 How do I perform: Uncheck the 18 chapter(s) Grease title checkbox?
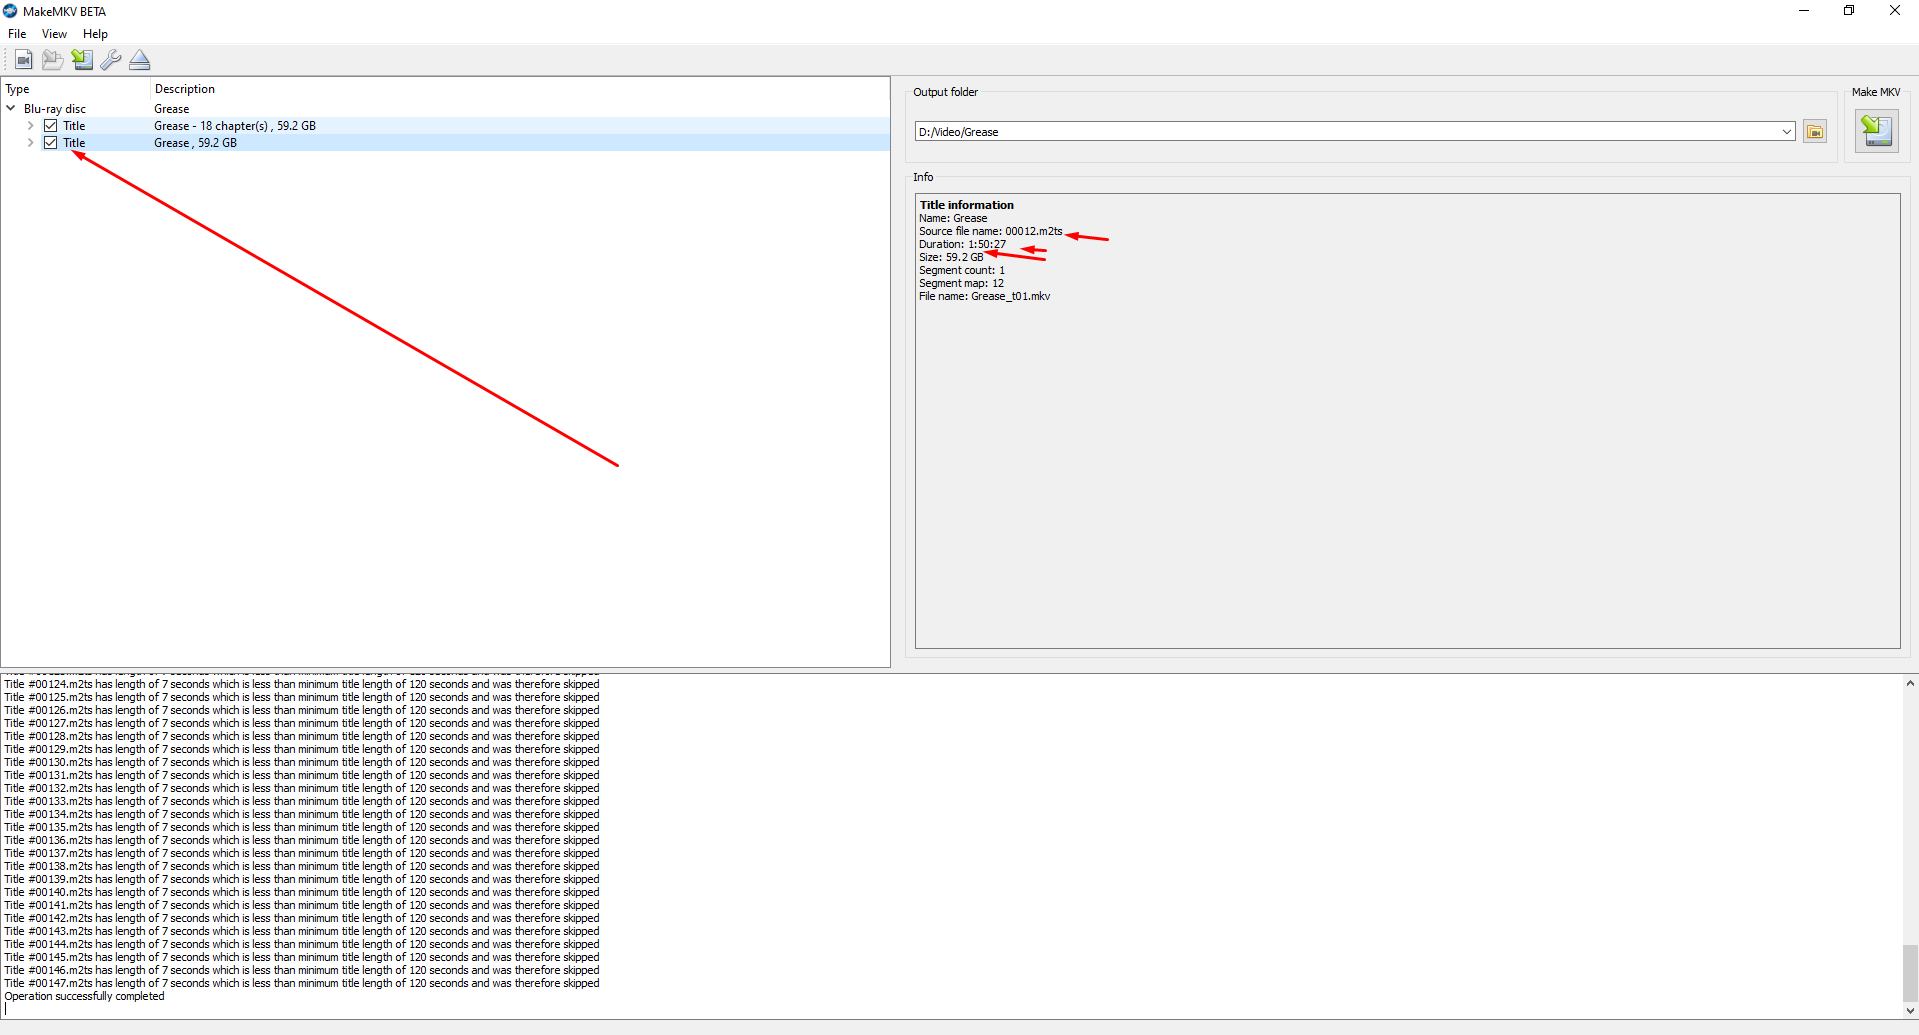pyautogui.click(x=51, y=126)
